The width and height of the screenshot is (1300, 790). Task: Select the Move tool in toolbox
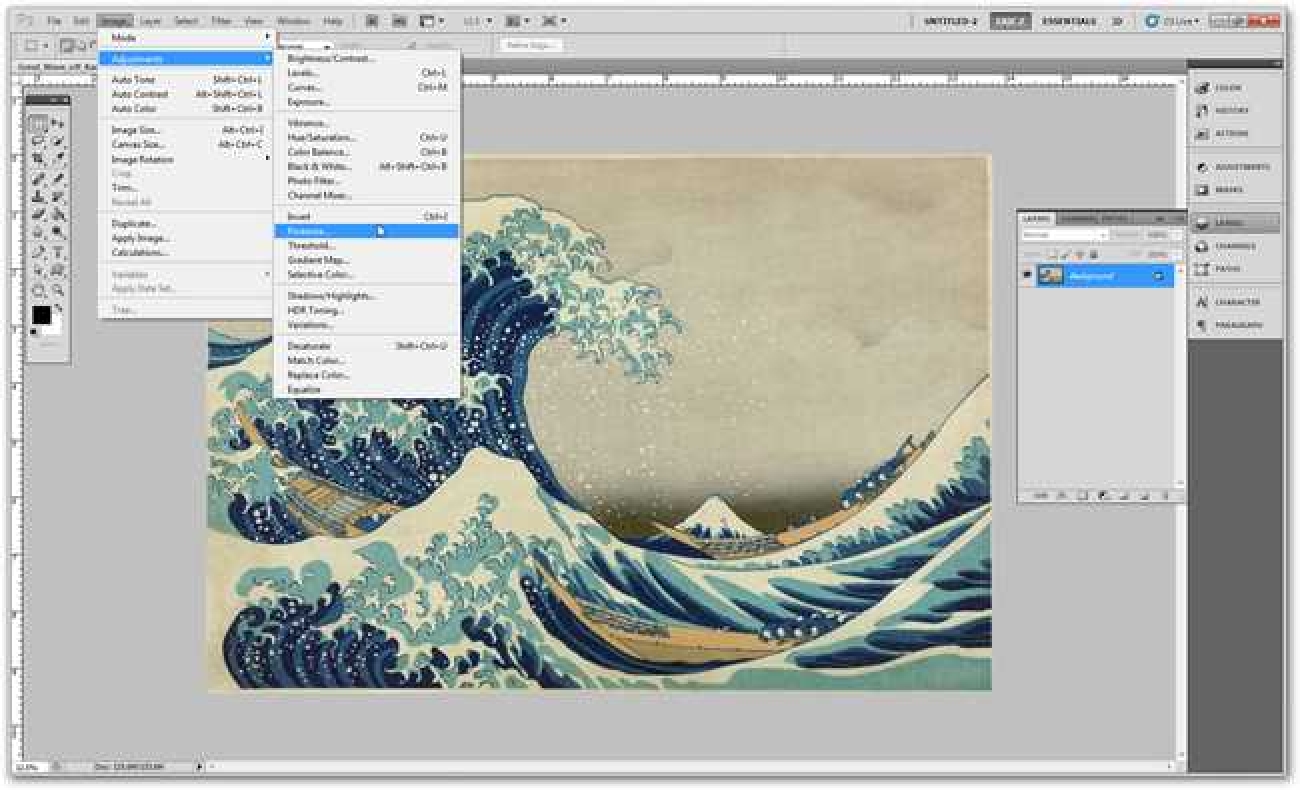point(58,125)
